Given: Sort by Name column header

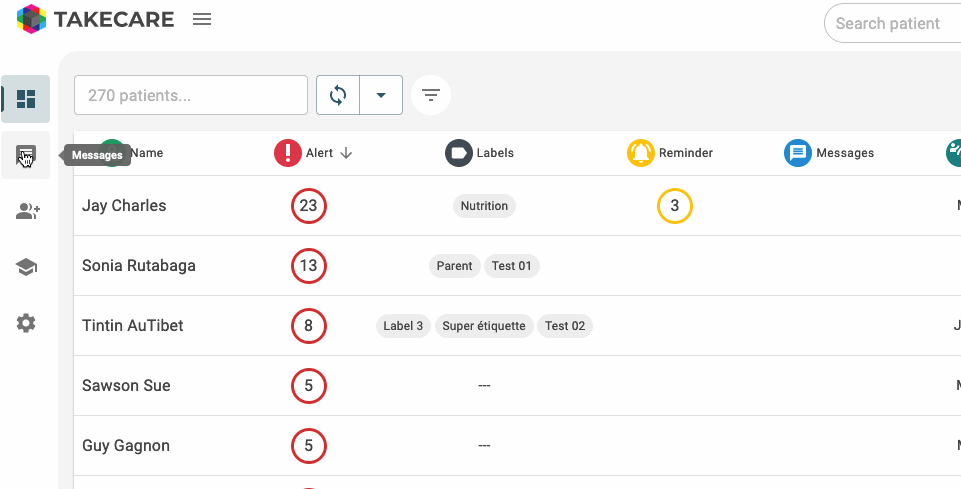Looking at the screenshot, I should click(x=146, y=153).
